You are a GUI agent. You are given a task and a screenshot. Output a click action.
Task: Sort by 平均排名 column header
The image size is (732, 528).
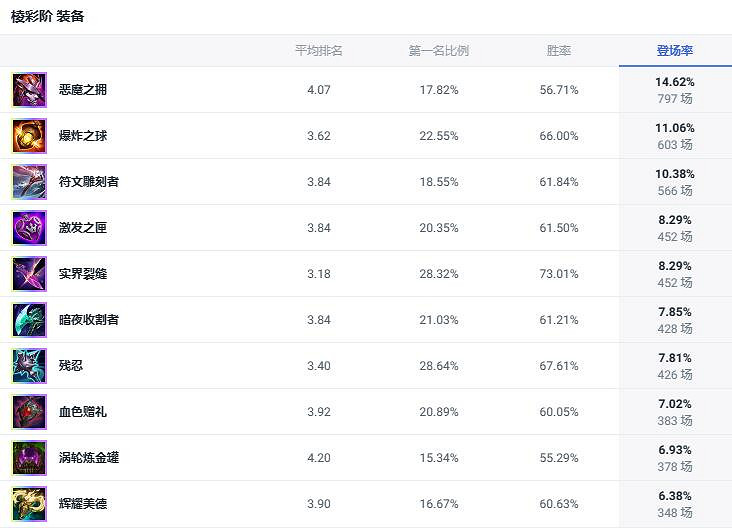point(318,51)
